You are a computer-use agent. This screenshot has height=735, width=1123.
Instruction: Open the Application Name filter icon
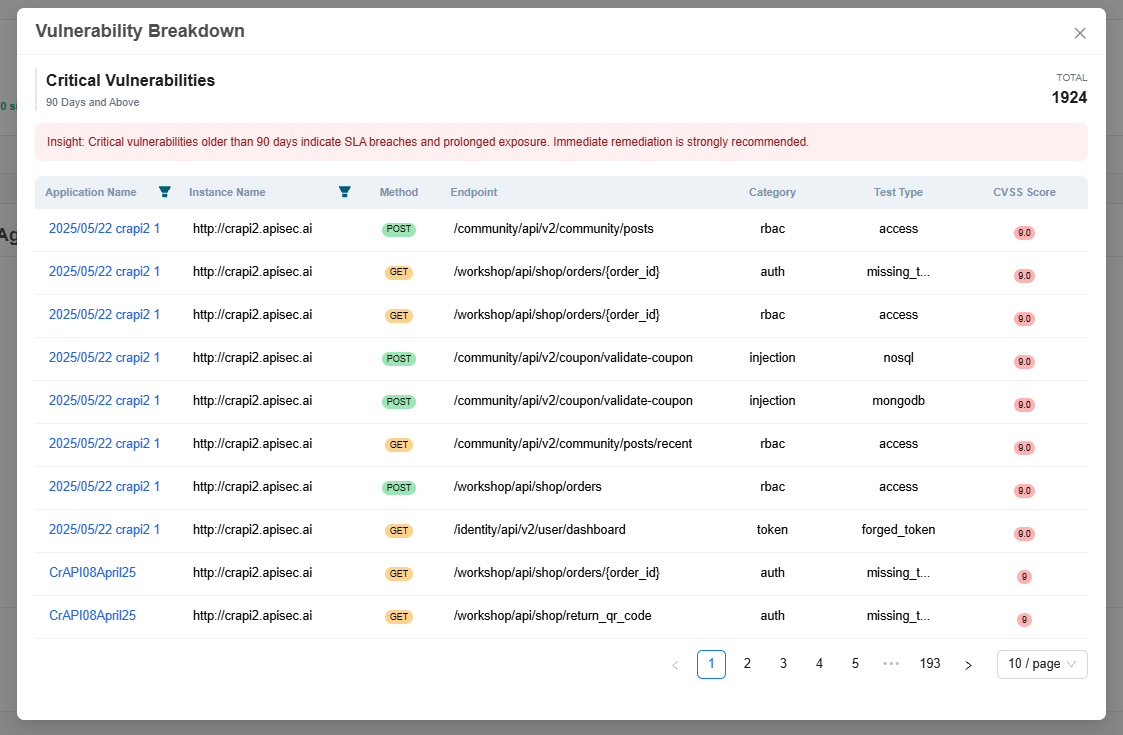[x=165, y=192]
